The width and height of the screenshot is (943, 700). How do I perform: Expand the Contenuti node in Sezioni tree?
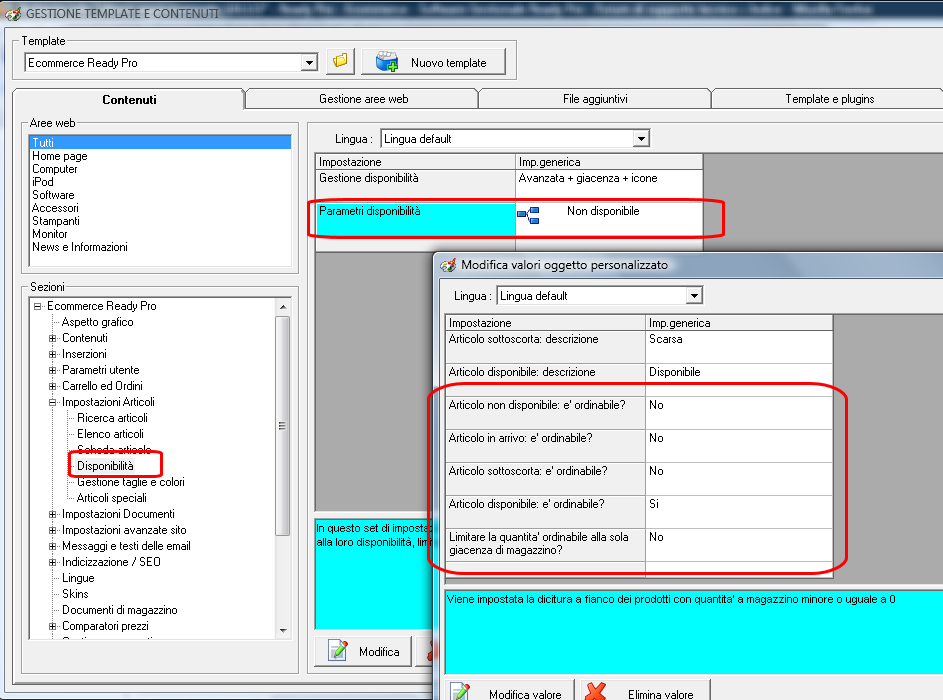point(53,338)
